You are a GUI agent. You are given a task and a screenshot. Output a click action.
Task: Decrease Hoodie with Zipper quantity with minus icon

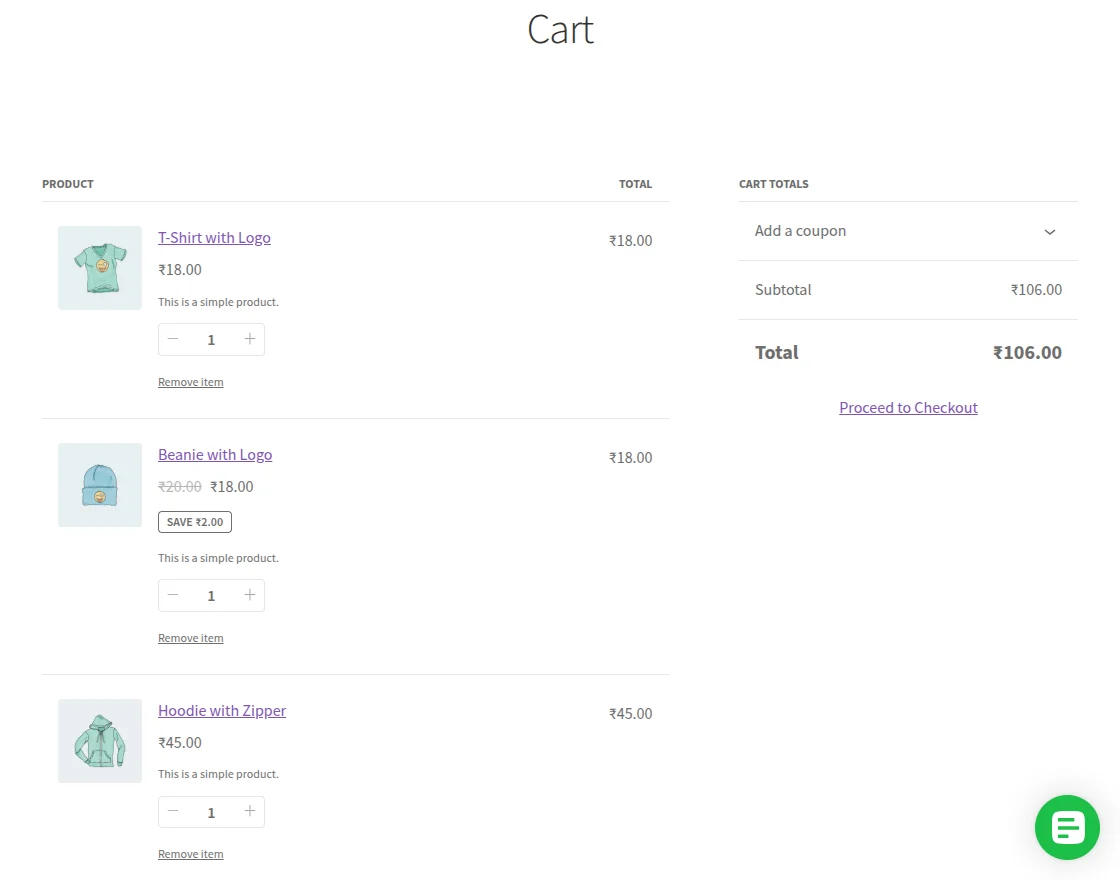click(x=172, y=812)
